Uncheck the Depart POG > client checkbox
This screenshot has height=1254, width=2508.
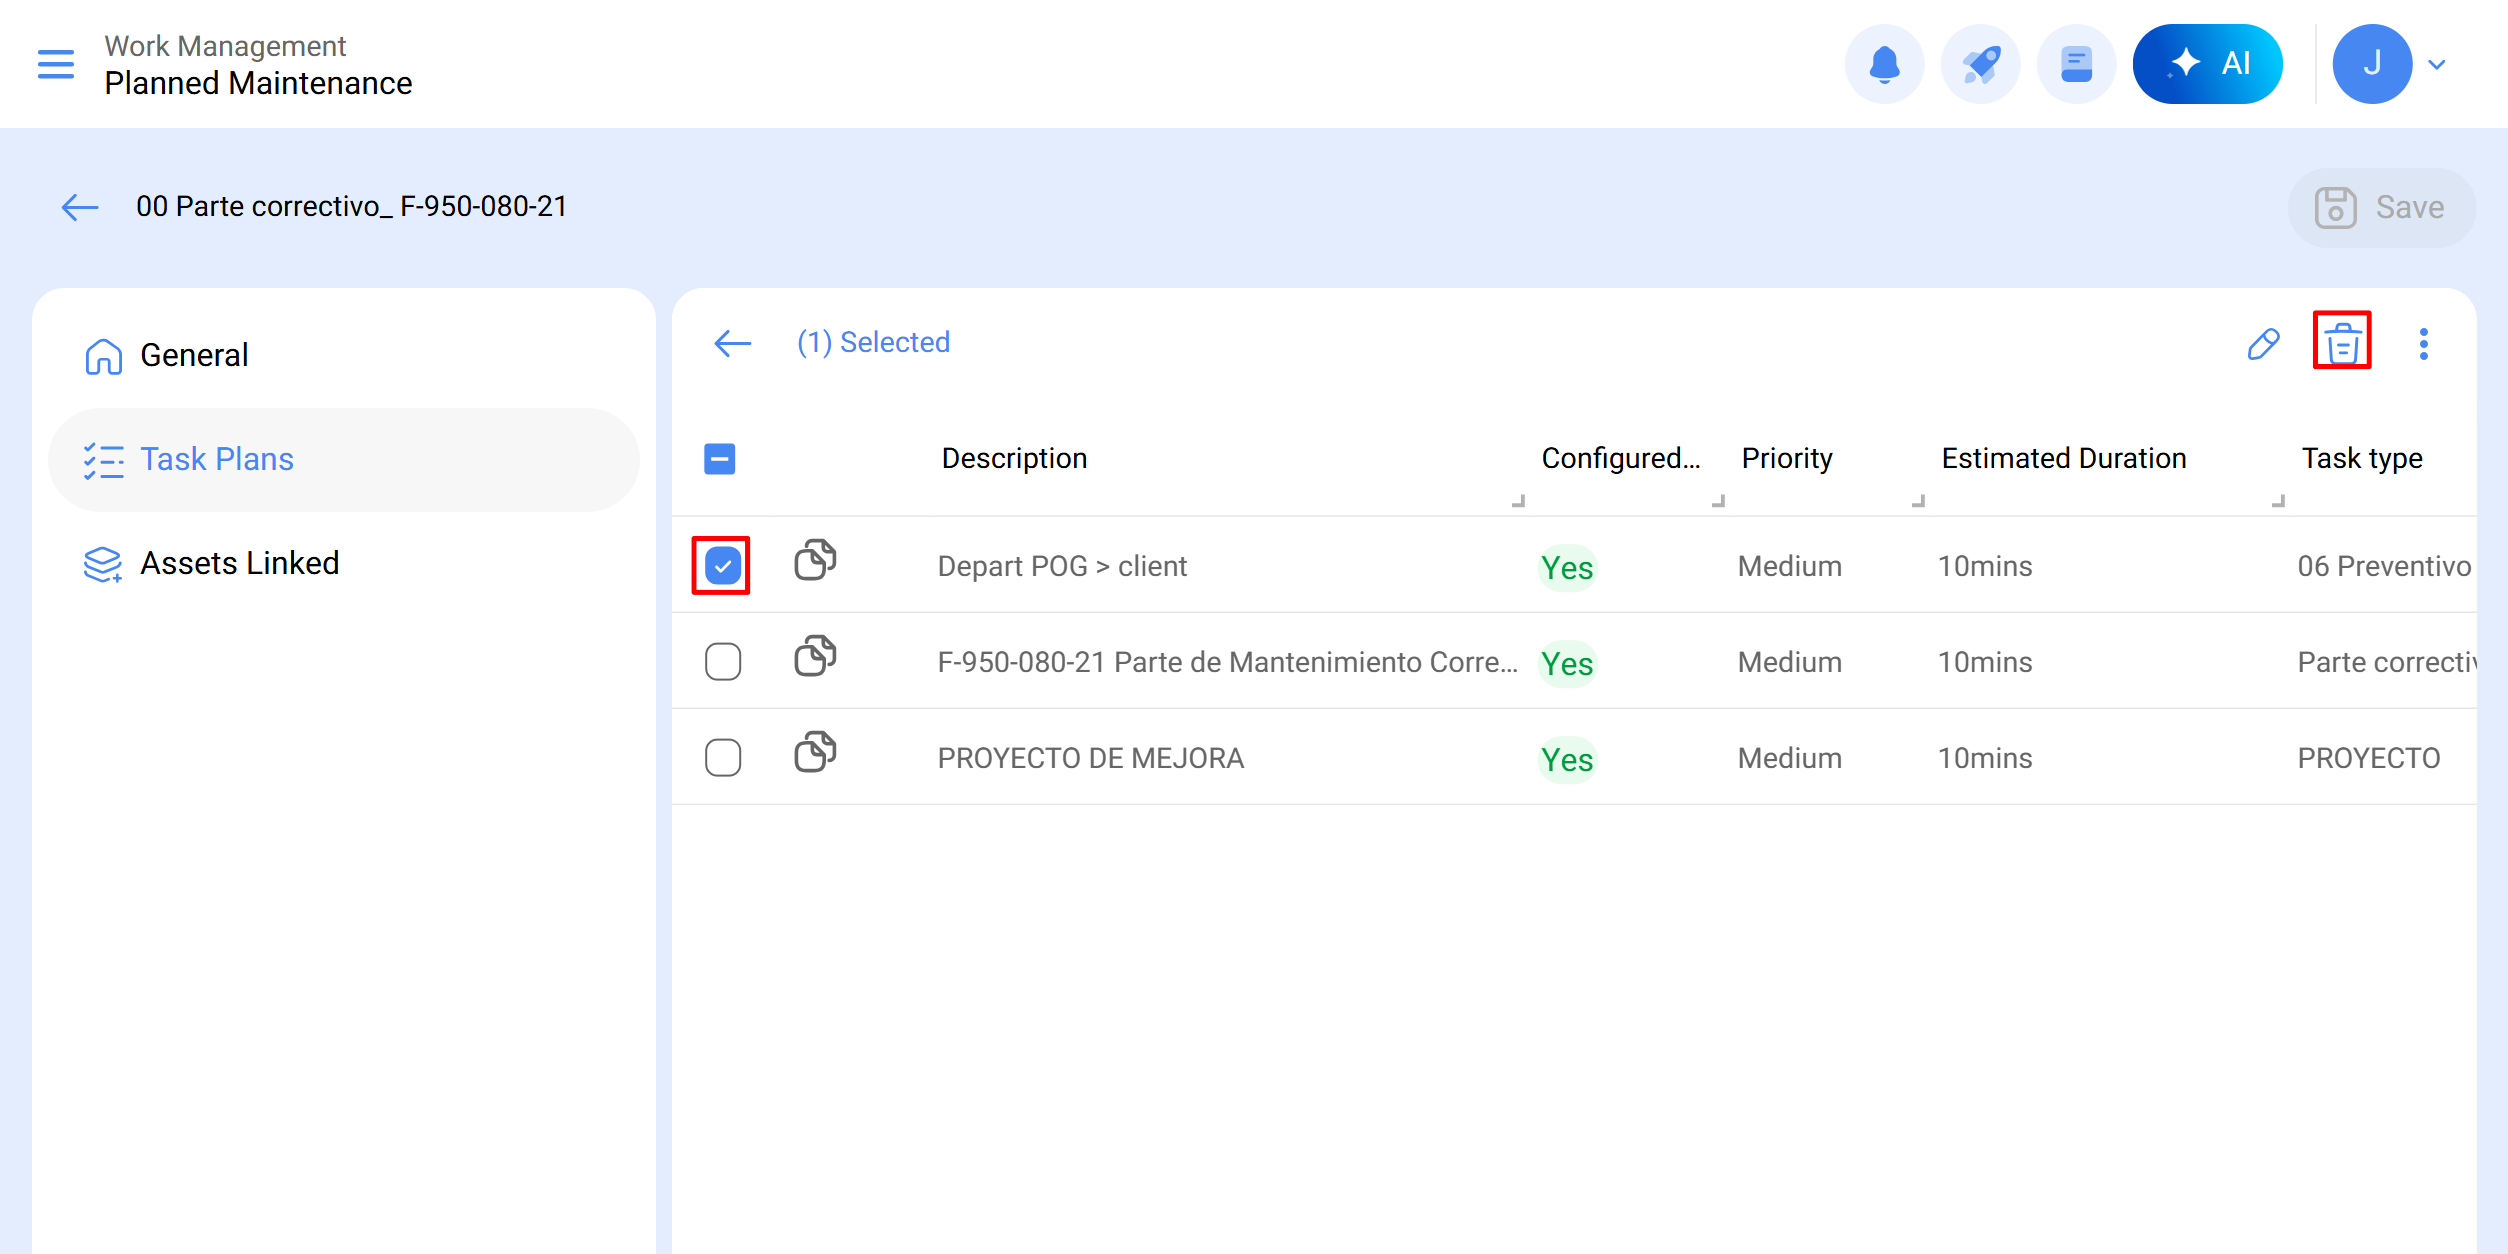722,566
